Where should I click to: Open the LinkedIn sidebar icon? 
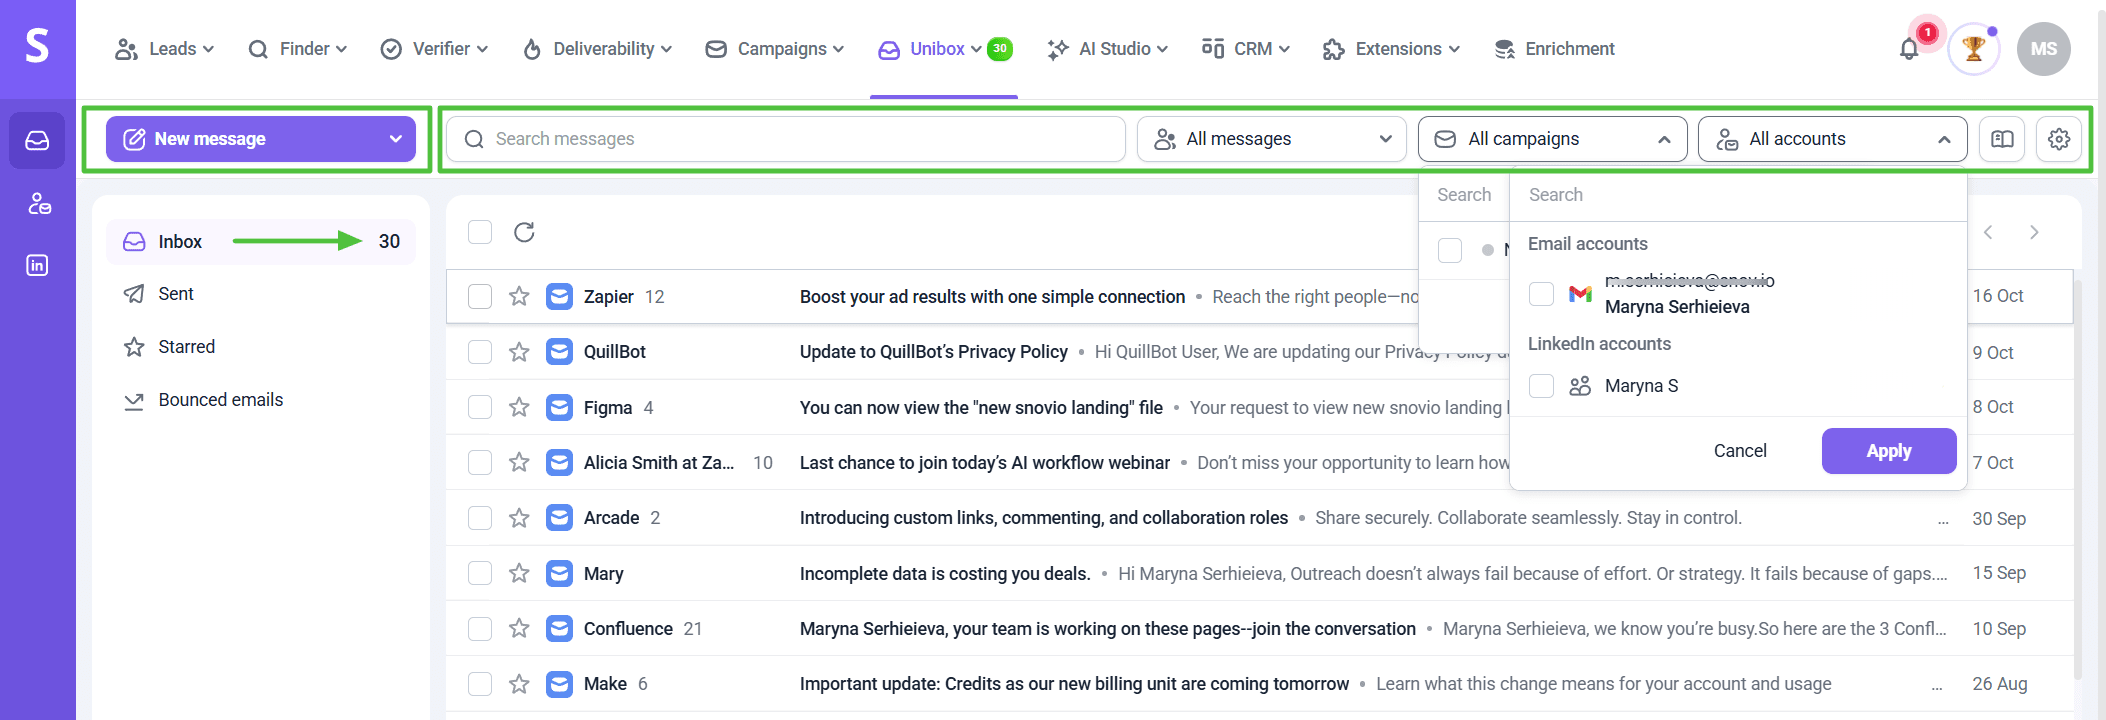click(x=37, y=265)
